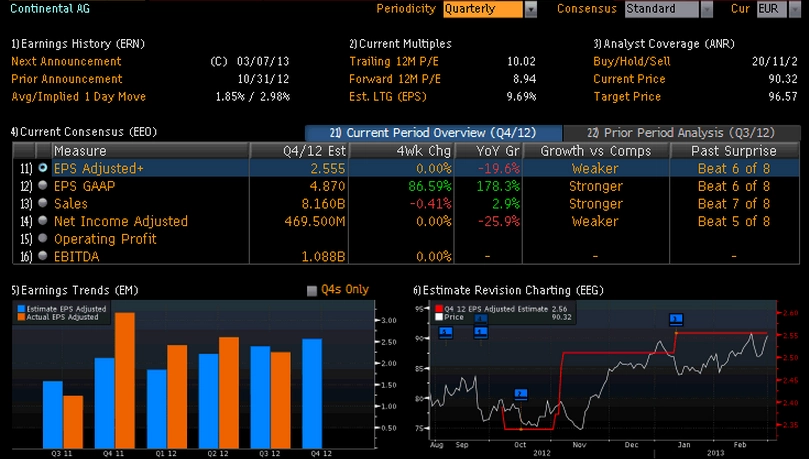The image size is (809, 459).
Task: Click the 469.500M Net Income estimate
Action: [x=315, y=221]
